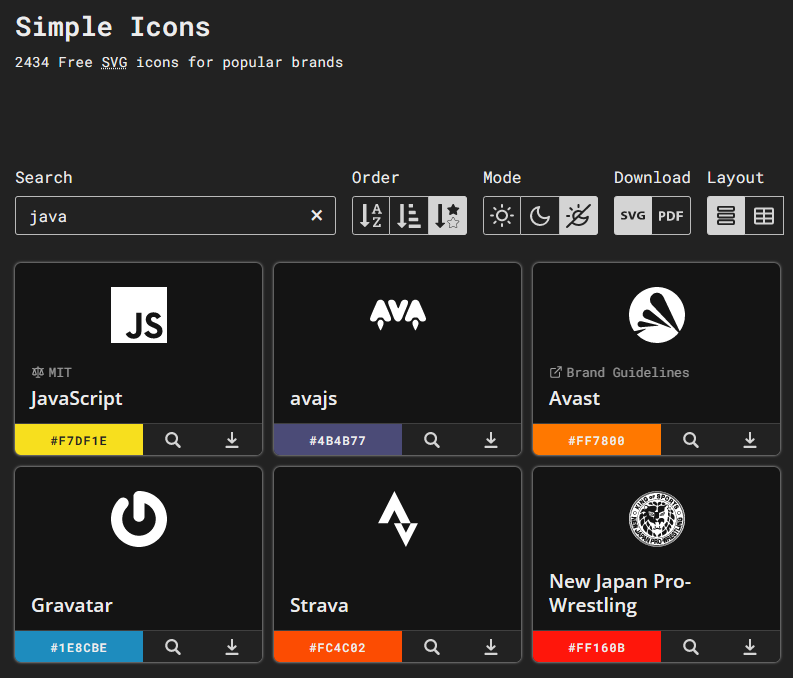Download the New Japan Pro-Wrestling icon

750,647
